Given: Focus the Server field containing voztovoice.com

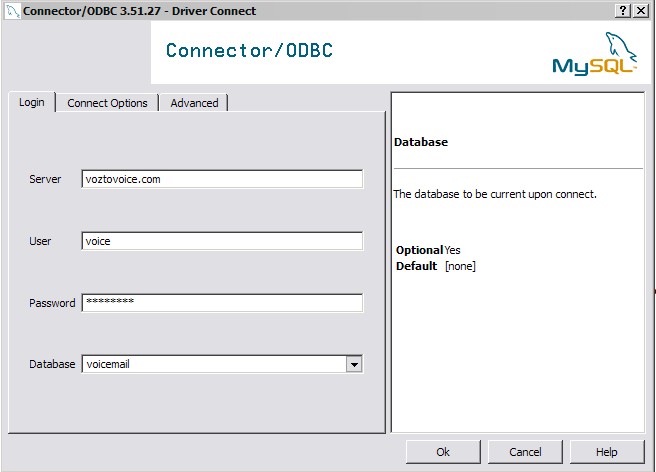Looking at the screenshot, I should pyautogui.click(x=221, y=180).
